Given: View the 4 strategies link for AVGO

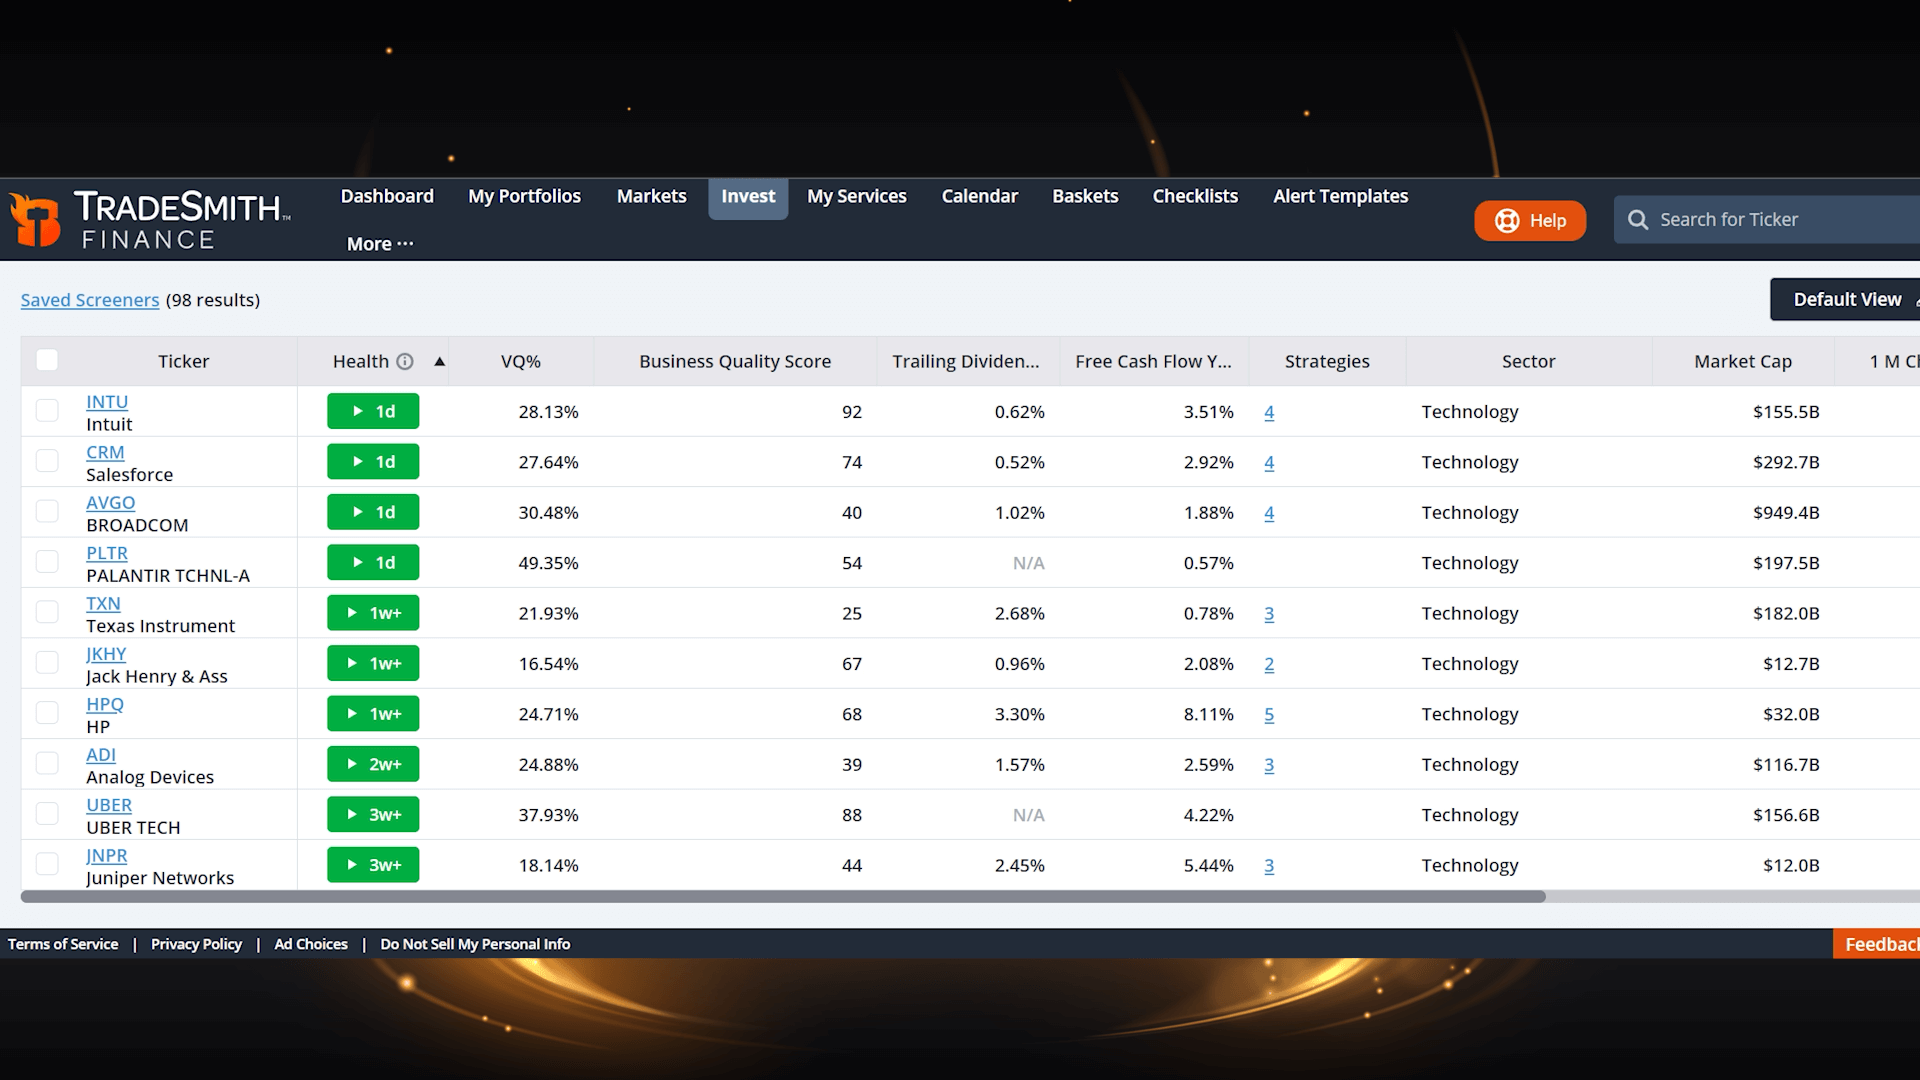Looking at the screenshot, I should (1268, 512).
